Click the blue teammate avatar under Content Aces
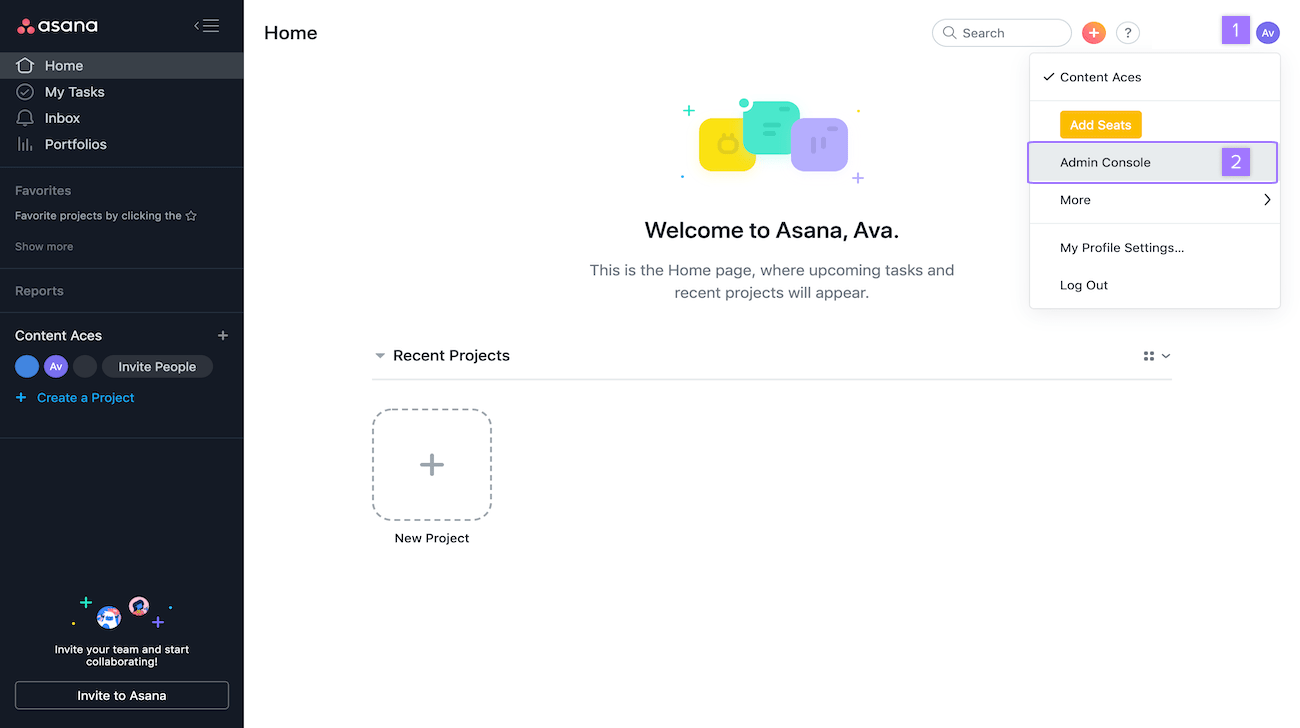The height and width of the screenshot is (728, 1300). (x=26, y=366)
